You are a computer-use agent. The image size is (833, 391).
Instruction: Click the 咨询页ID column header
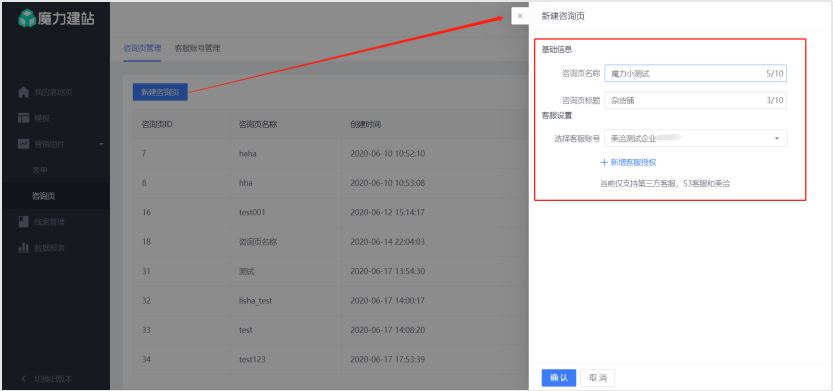point(157,125)
